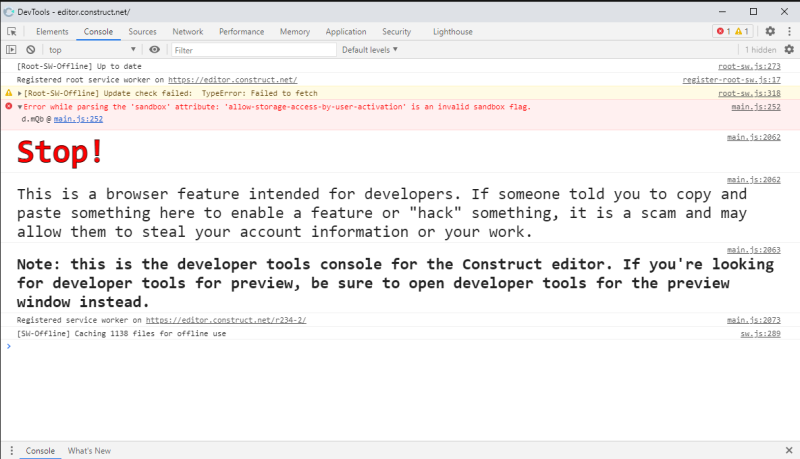This screenshot has height=459, width=800.
Task: Click the red Stop! heading message
Action: [x=60, y=152]
